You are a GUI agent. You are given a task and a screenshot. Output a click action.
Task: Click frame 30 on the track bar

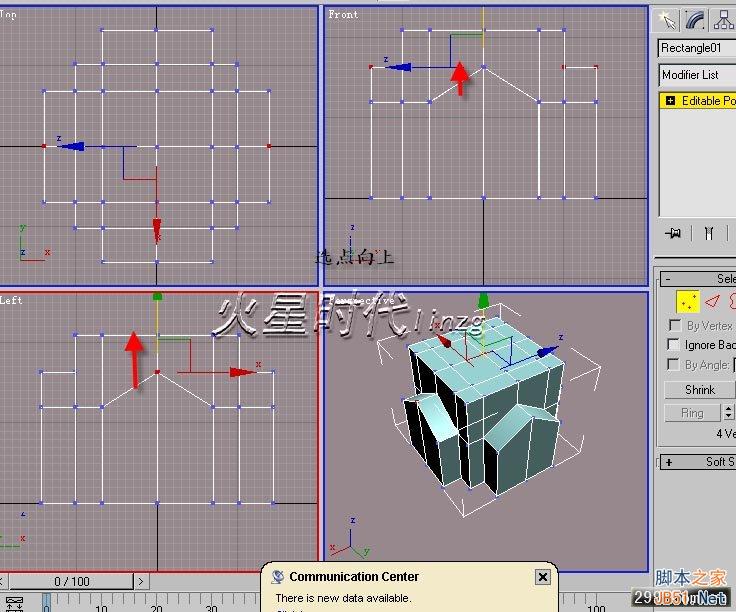[x=212, y=607]
